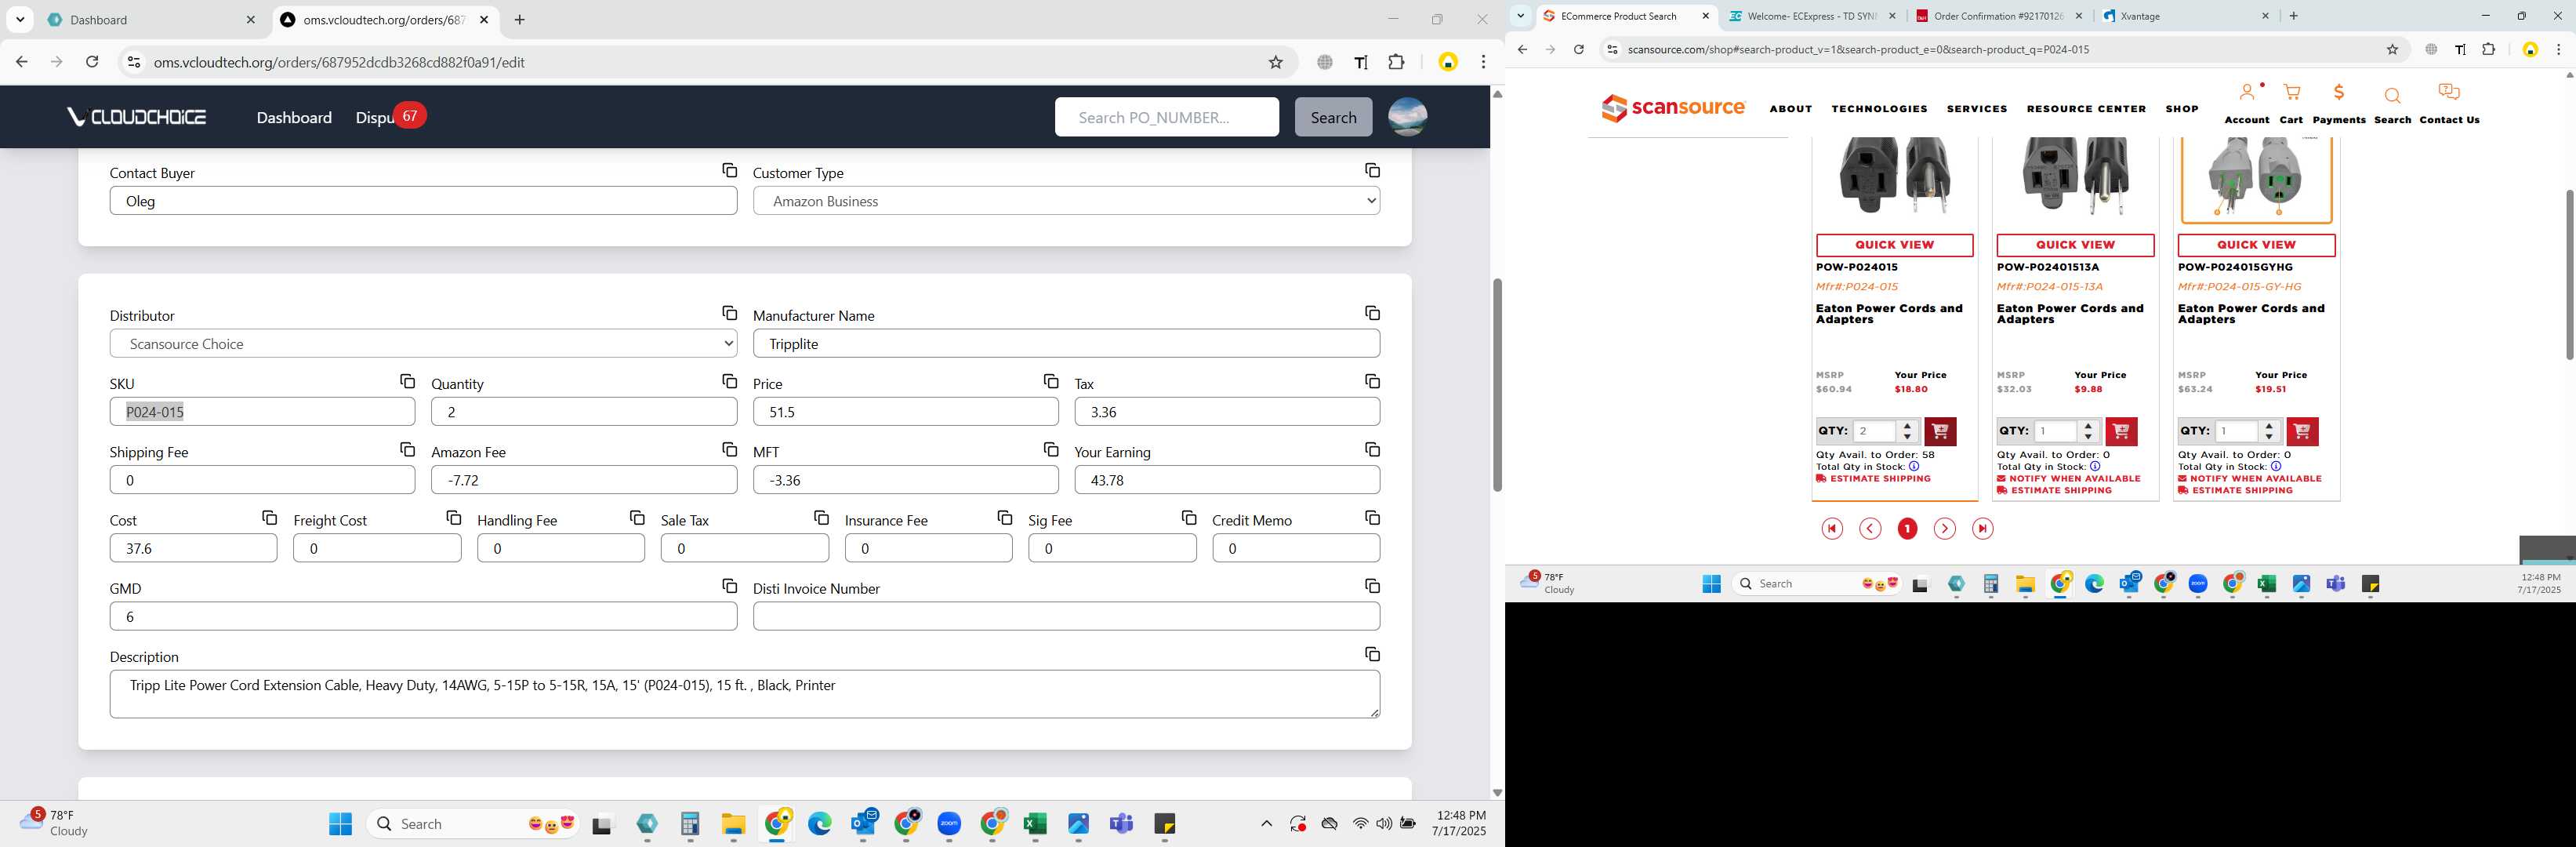Image resolution: width=2576 pixels, height=847 pixels.
Task: Go to last results page
Action: [x=1982, y=529]
